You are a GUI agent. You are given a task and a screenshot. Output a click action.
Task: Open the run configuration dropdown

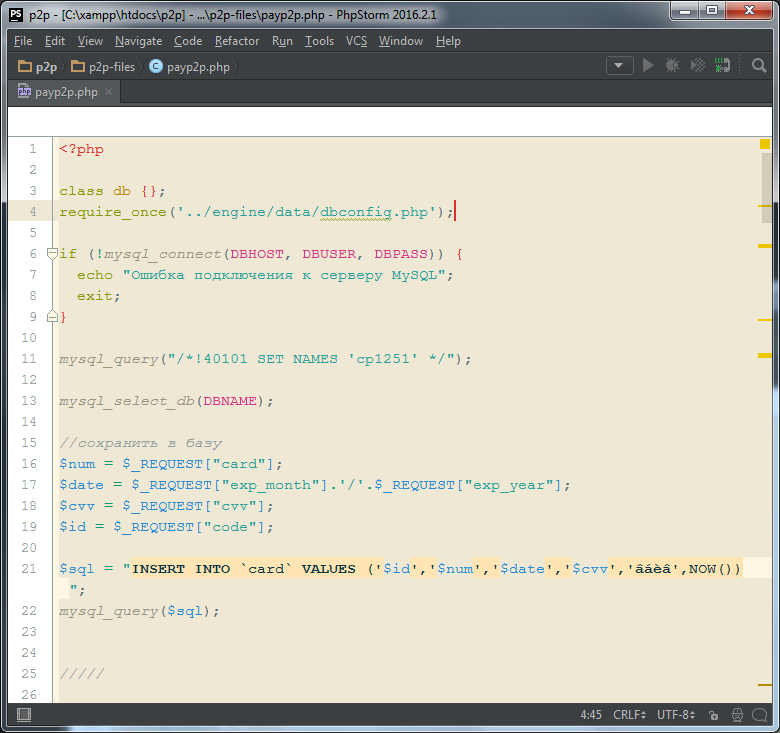pos(620,65)
